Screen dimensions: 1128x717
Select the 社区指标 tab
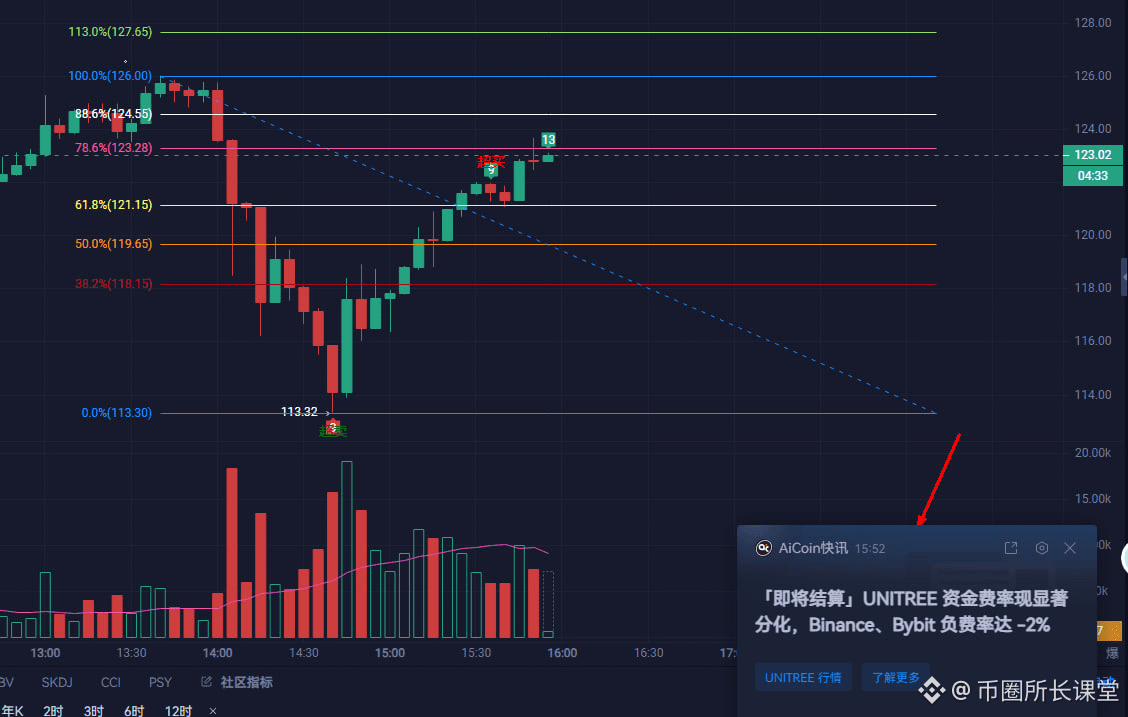[246, 682]
